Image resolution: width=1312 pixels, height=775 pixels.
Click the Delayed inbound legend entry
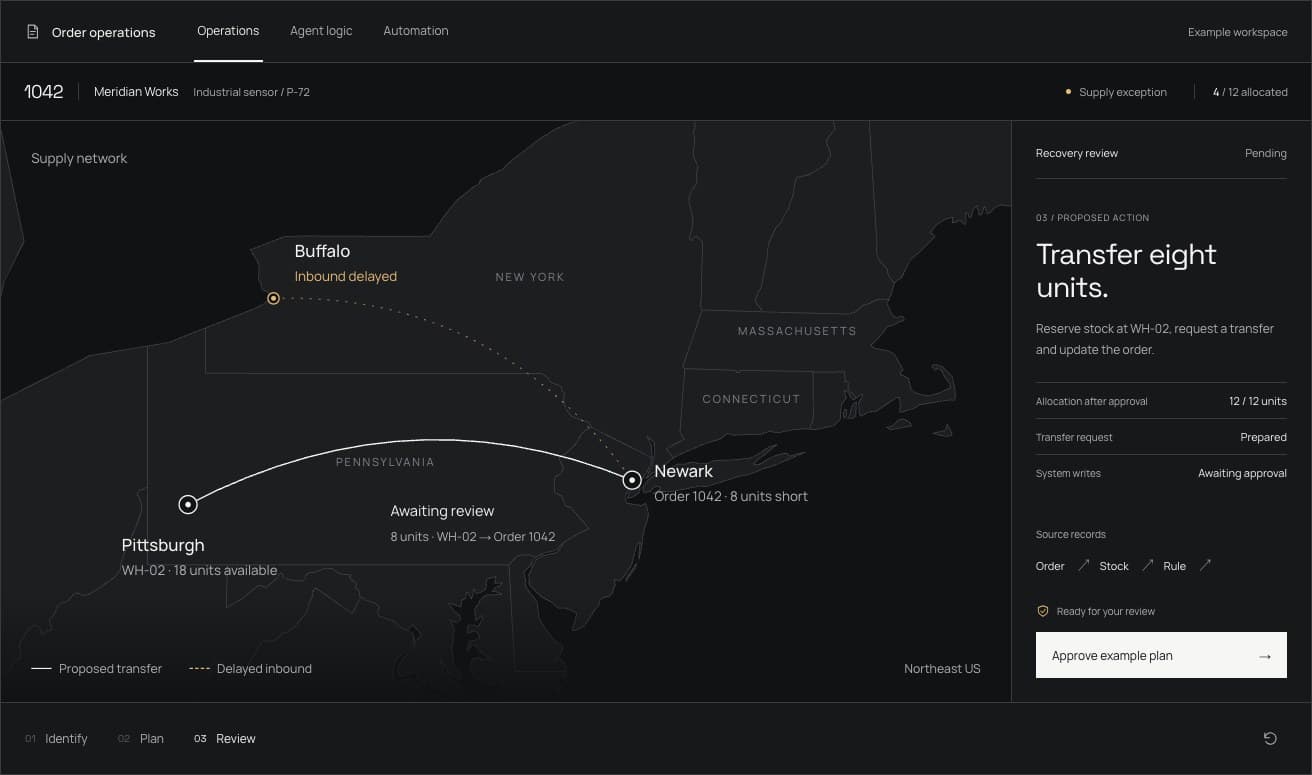251,668
